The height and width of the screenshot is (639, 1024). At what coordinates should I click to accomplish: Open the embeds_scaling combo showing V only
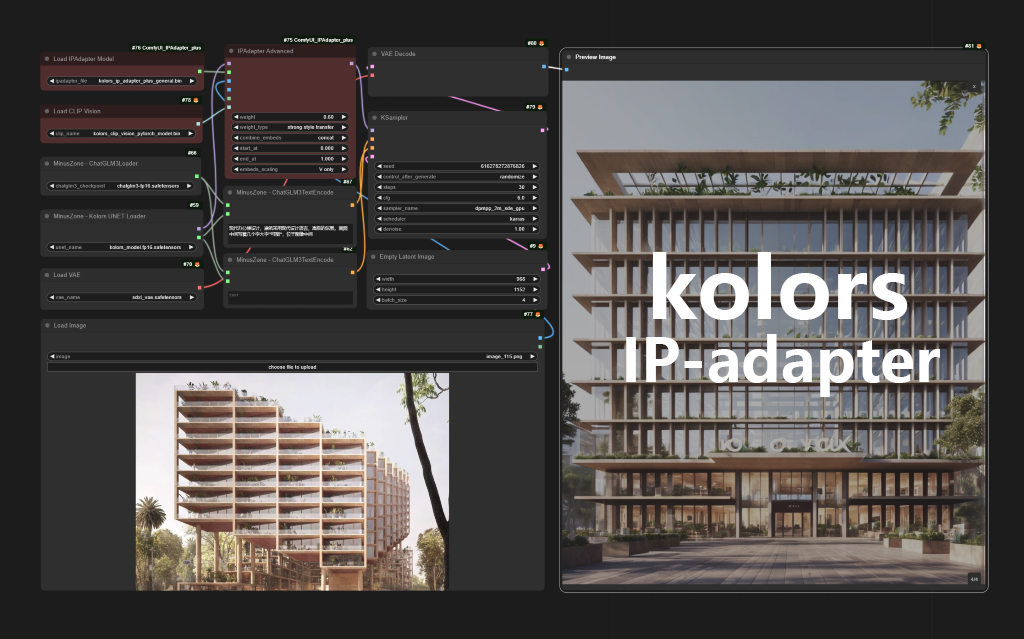click(291, 169)
